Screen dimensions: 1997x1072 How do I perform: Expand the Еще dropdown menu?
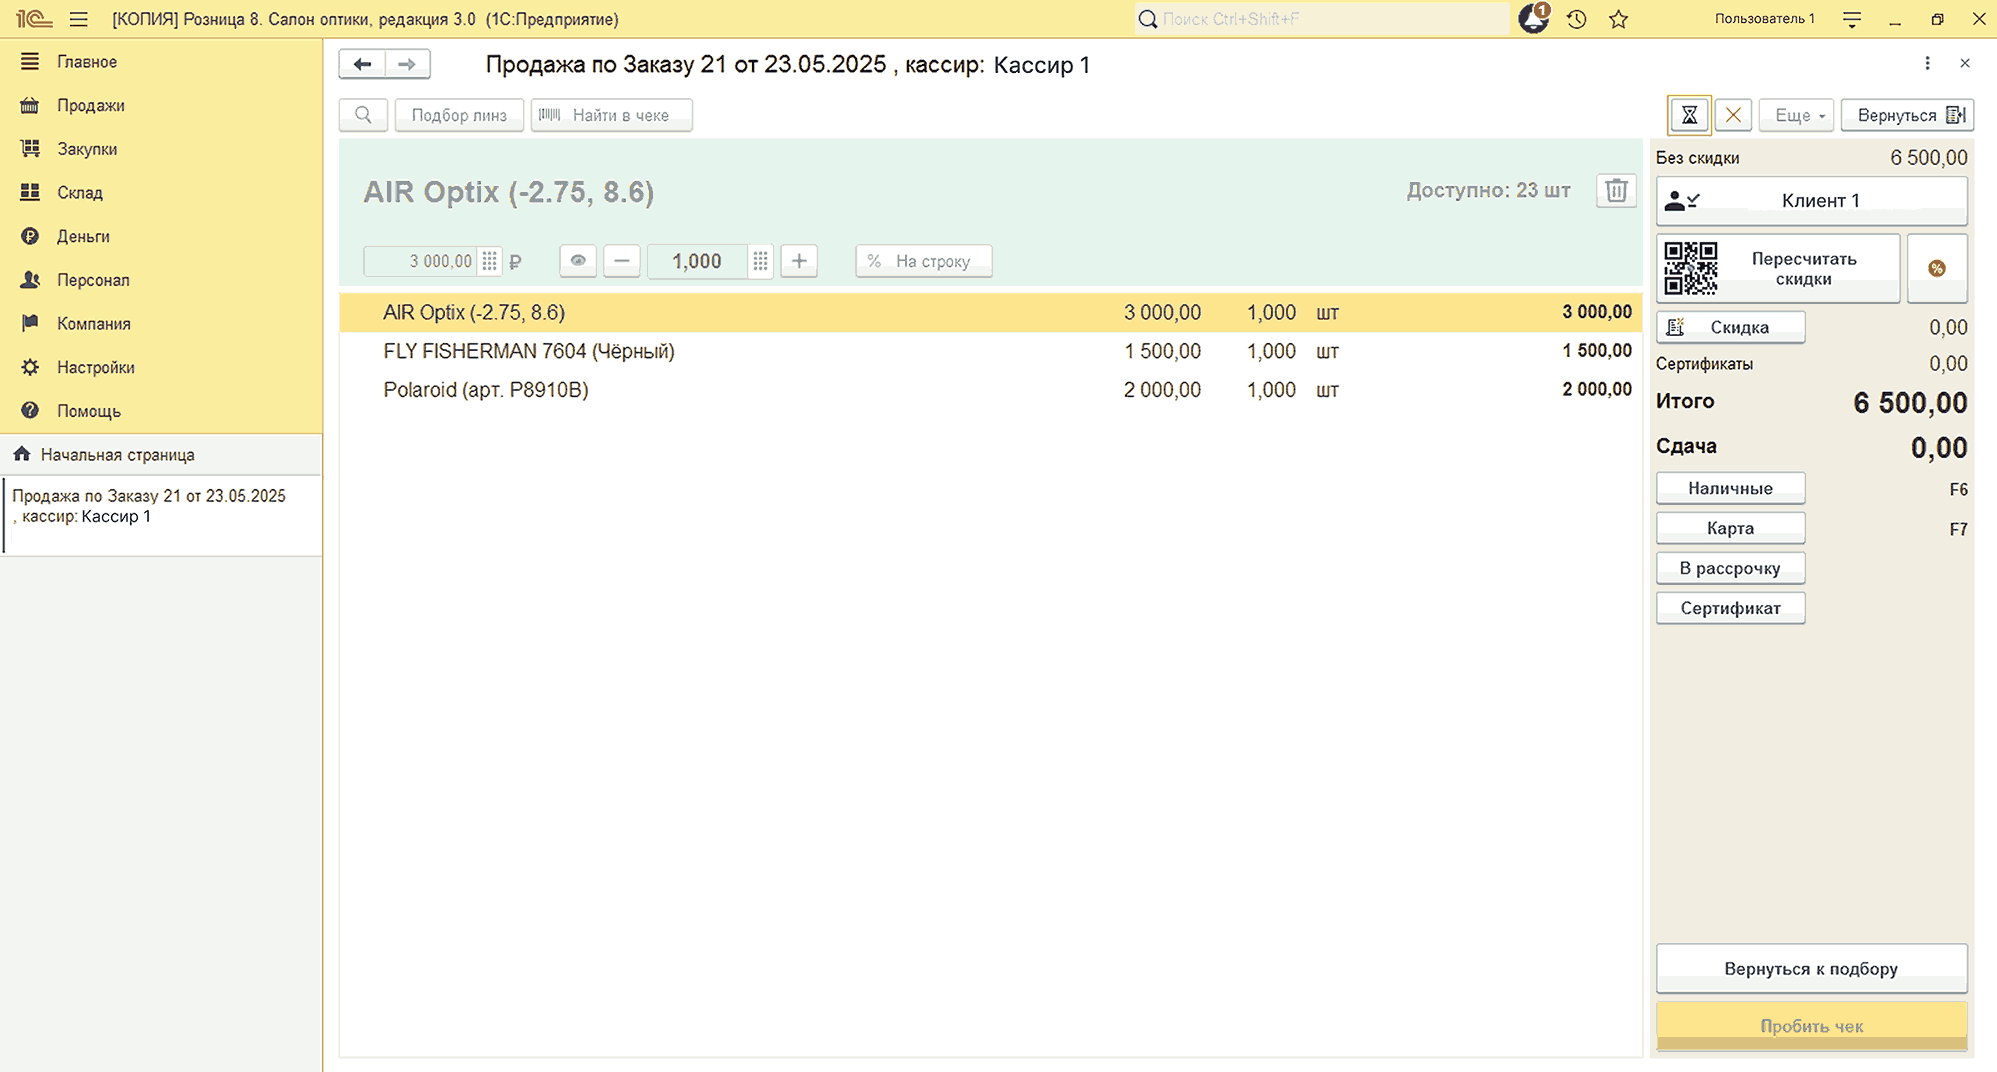pos(1797,115)
